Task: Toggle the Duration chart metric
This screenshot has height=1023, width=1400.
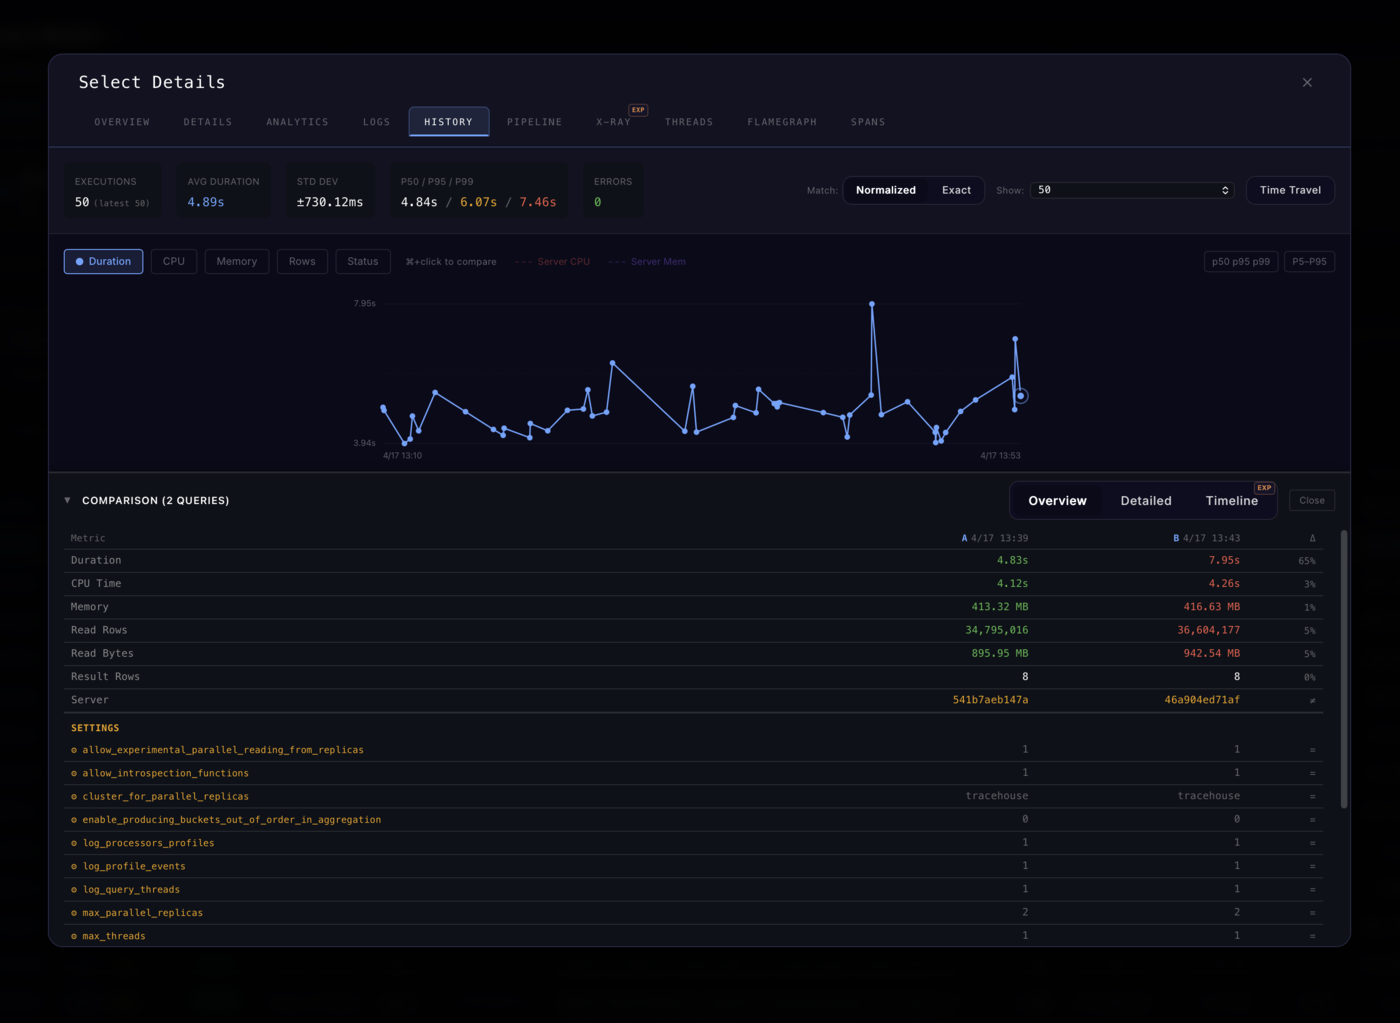Action: coord(104,261)
